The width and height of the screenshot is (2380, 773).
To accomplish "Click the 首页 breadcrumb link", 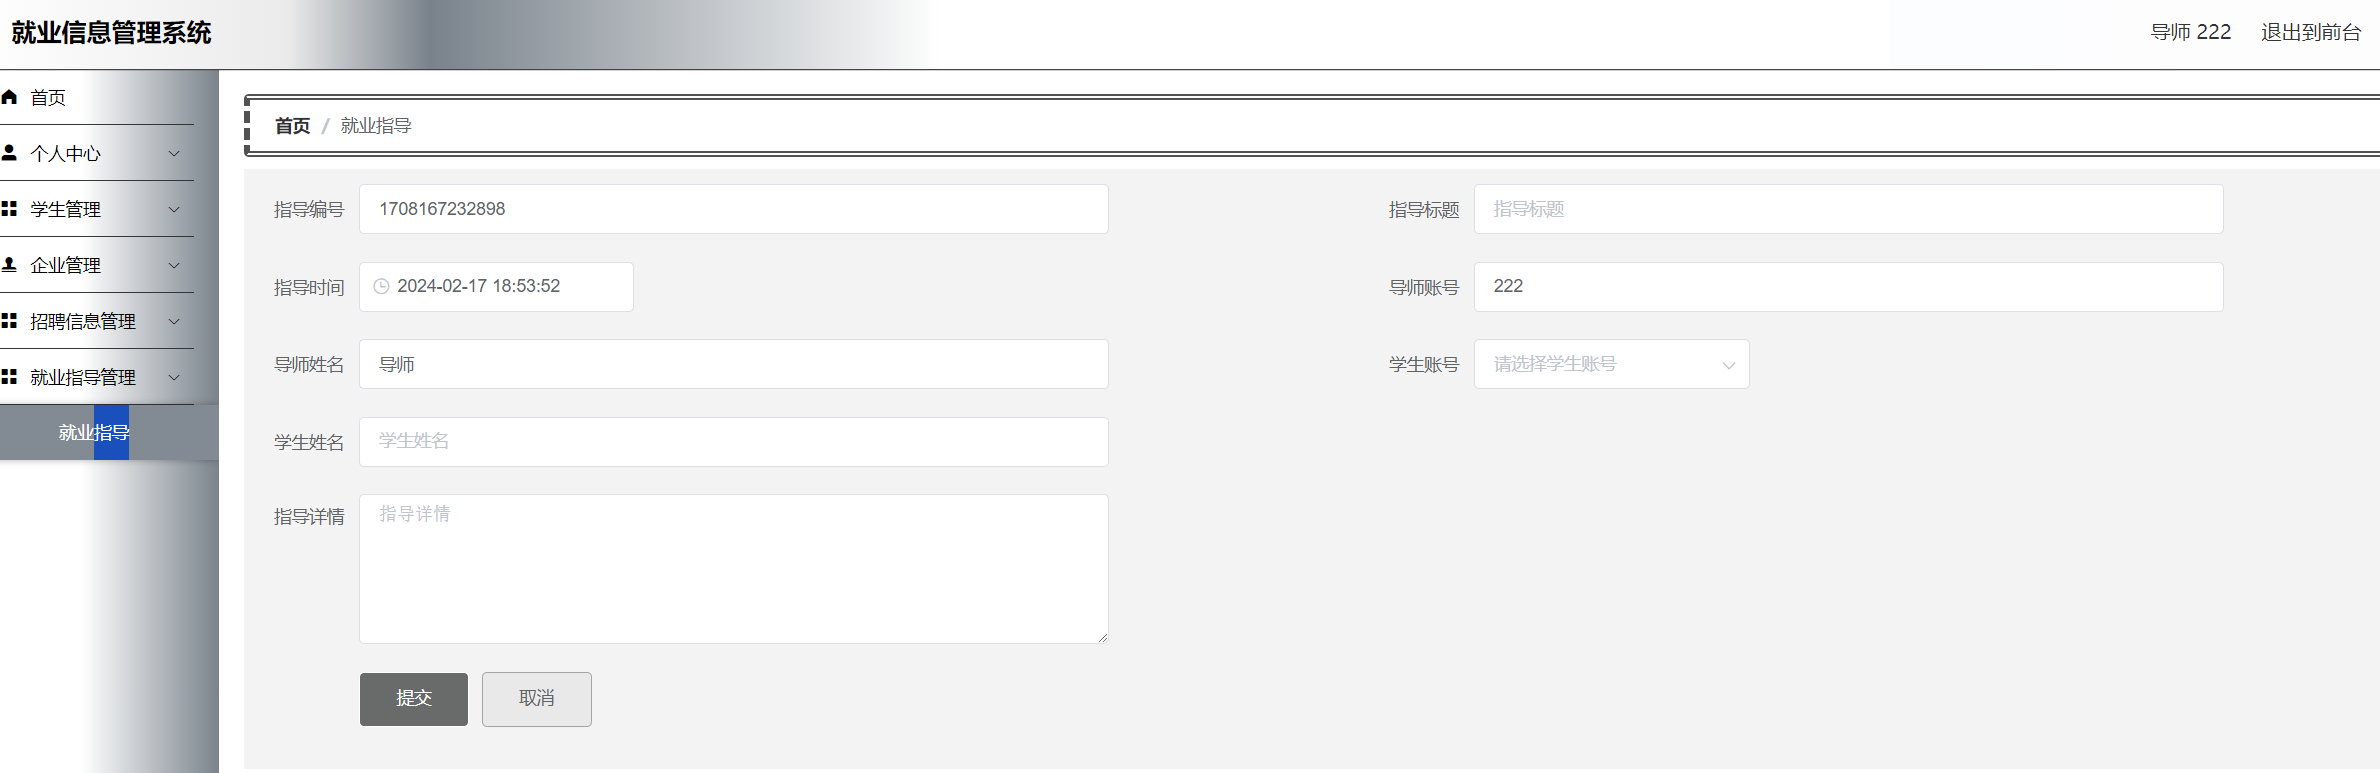I will [x=292, y=126].
